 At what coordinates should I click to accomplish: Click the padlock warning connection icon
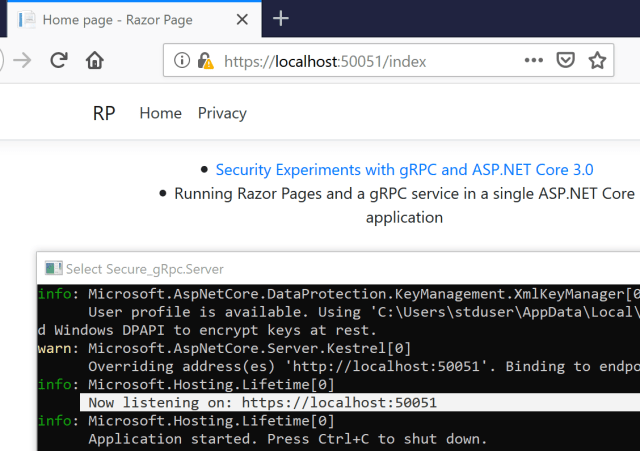206,61
